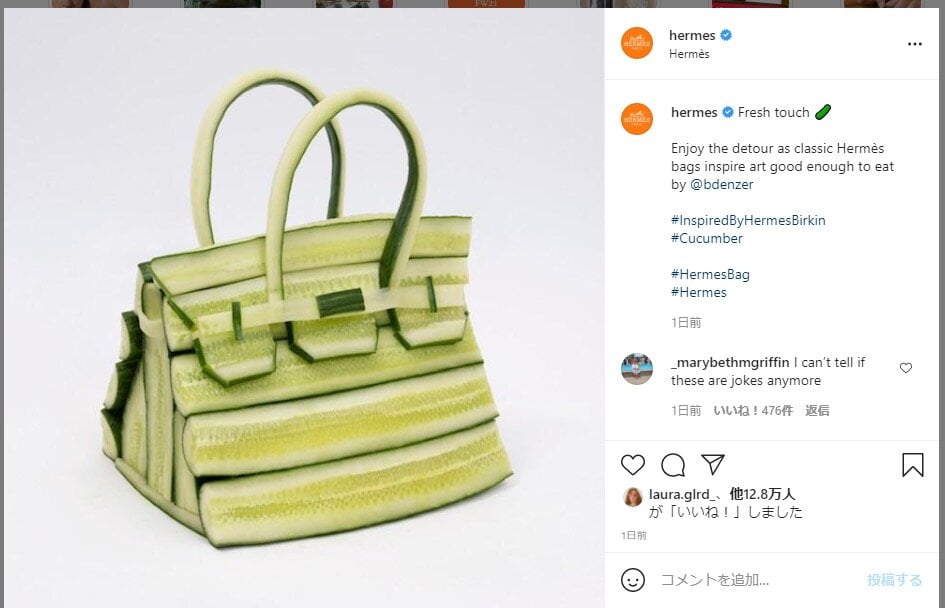
Task: Open the #Cucumber hashtag
Action: tap(707, 239)
